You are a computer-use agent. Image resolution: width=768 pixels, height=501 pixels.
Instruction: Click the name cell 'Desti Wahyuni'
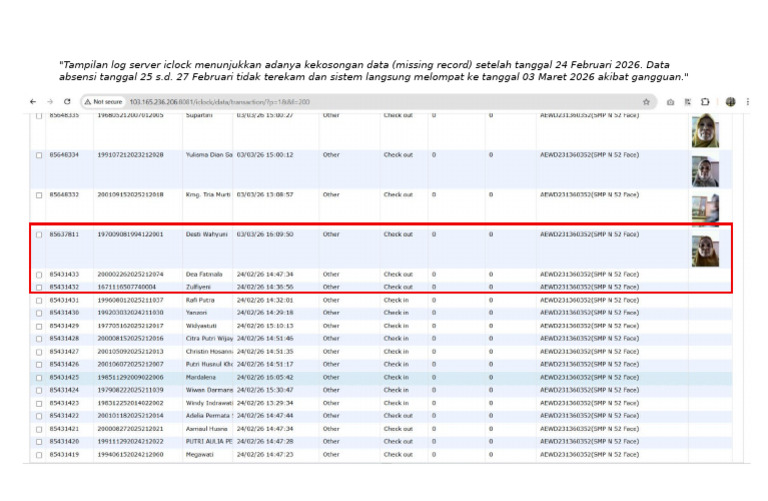[x=207, y=234]
